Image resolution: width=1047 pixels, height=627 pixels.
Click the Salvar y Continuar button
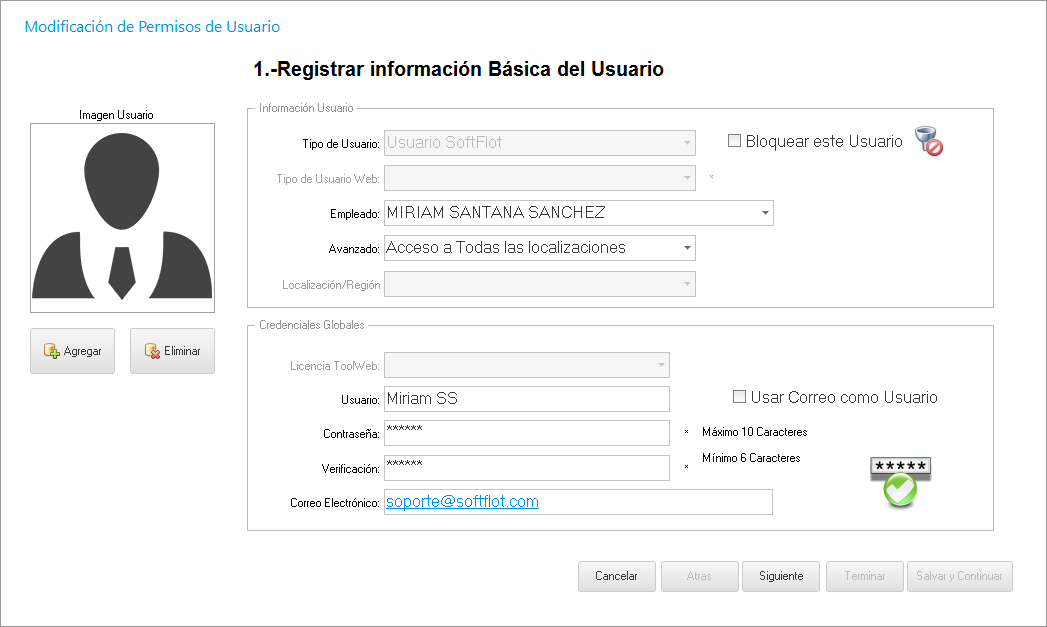tap(960, 577)
